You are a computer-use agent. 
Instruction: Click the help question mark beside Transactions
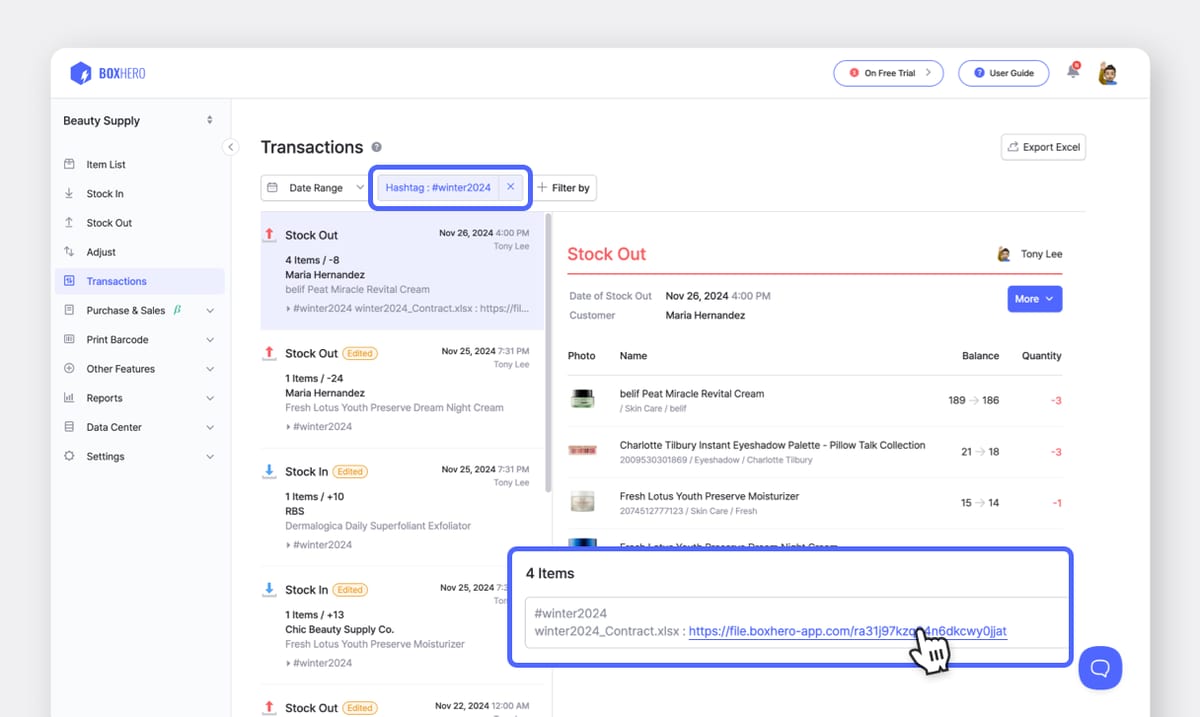point(377,147)
